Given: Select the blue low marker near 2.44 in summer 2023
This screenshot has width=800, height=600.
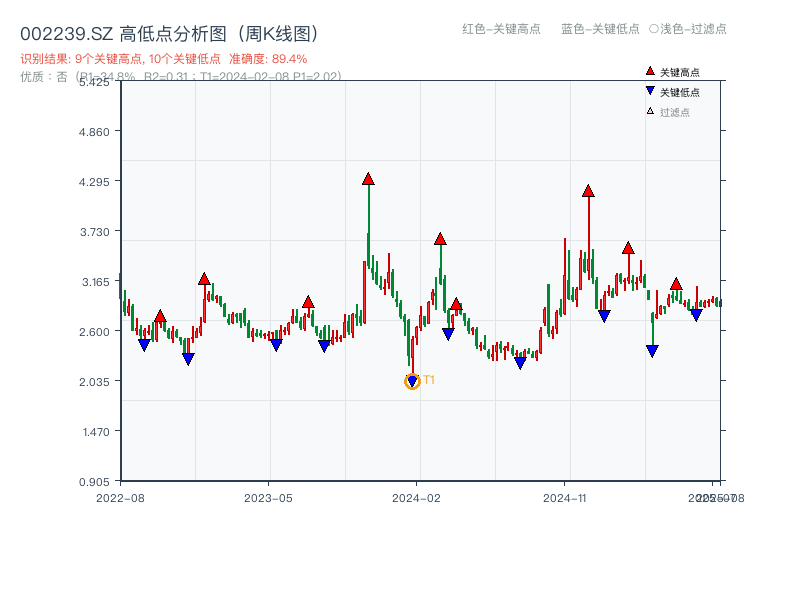Looking at the screenshot, I should click(x=324, y=346).
